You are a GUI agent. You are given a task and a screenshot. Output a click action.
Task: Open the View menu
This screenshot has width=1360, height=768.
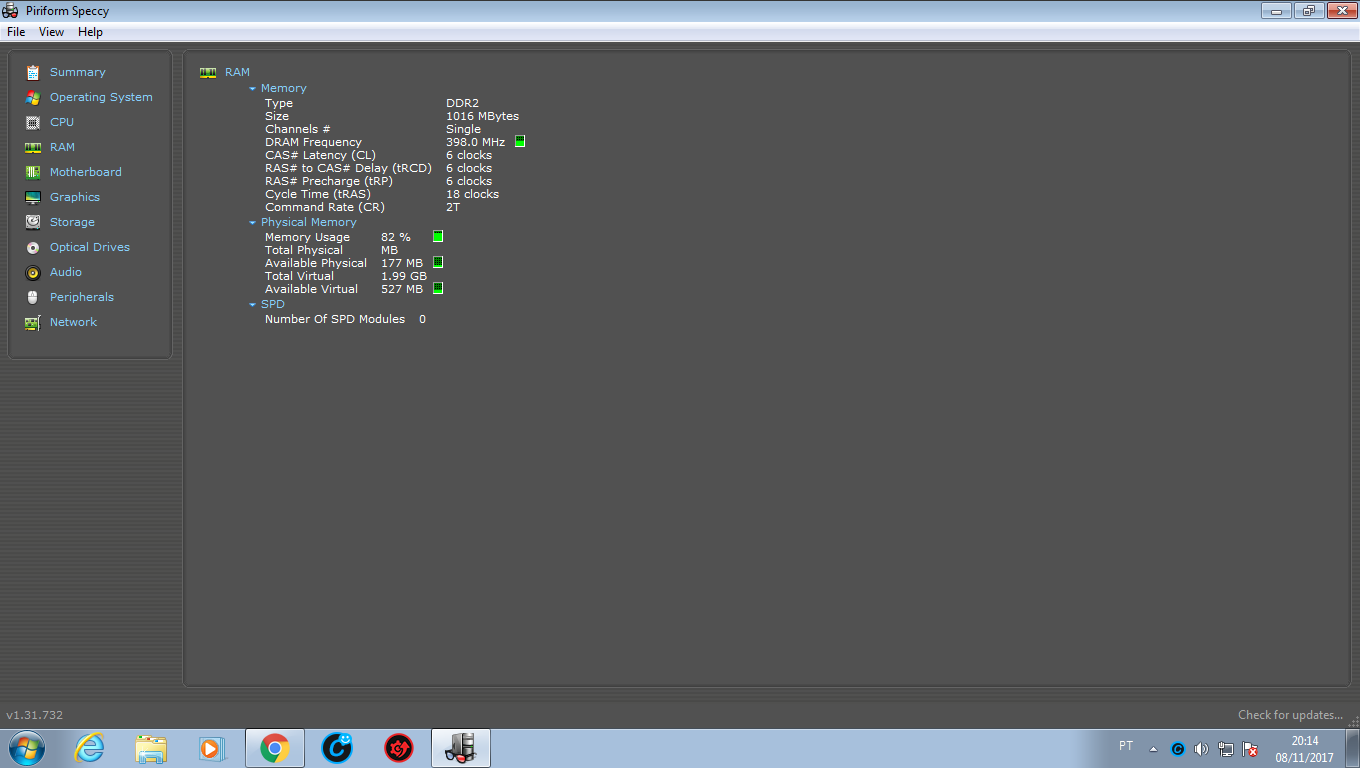click(51, 32)
